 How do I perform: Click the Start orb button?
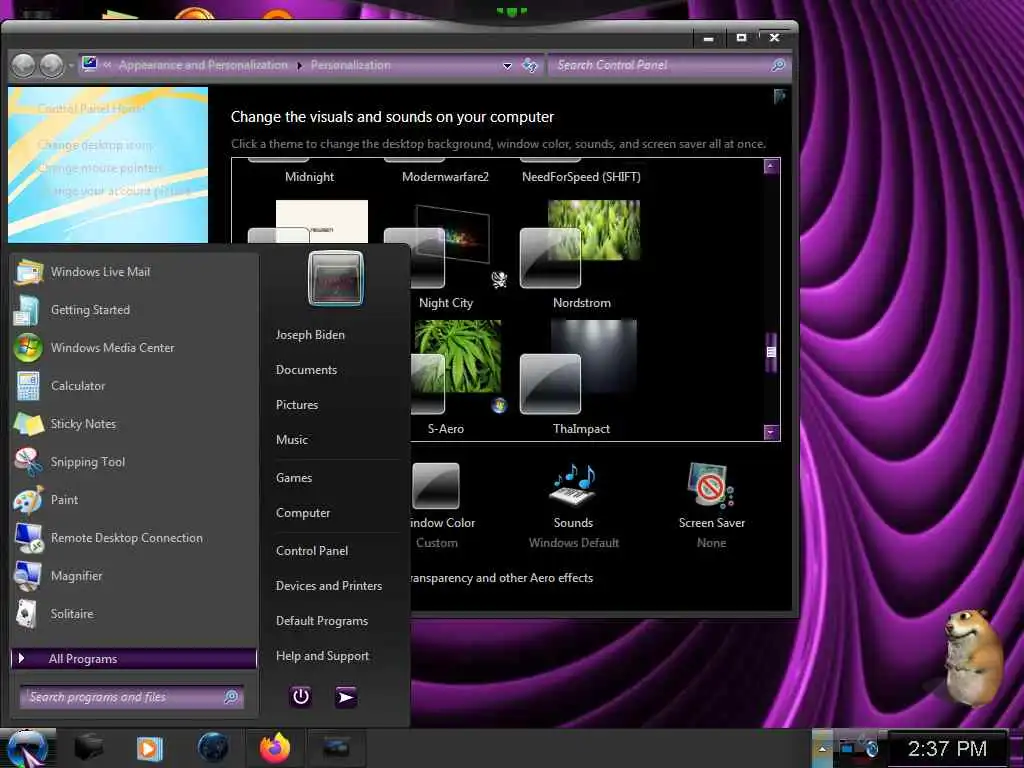pyautogui.click(x=27, y=748)
